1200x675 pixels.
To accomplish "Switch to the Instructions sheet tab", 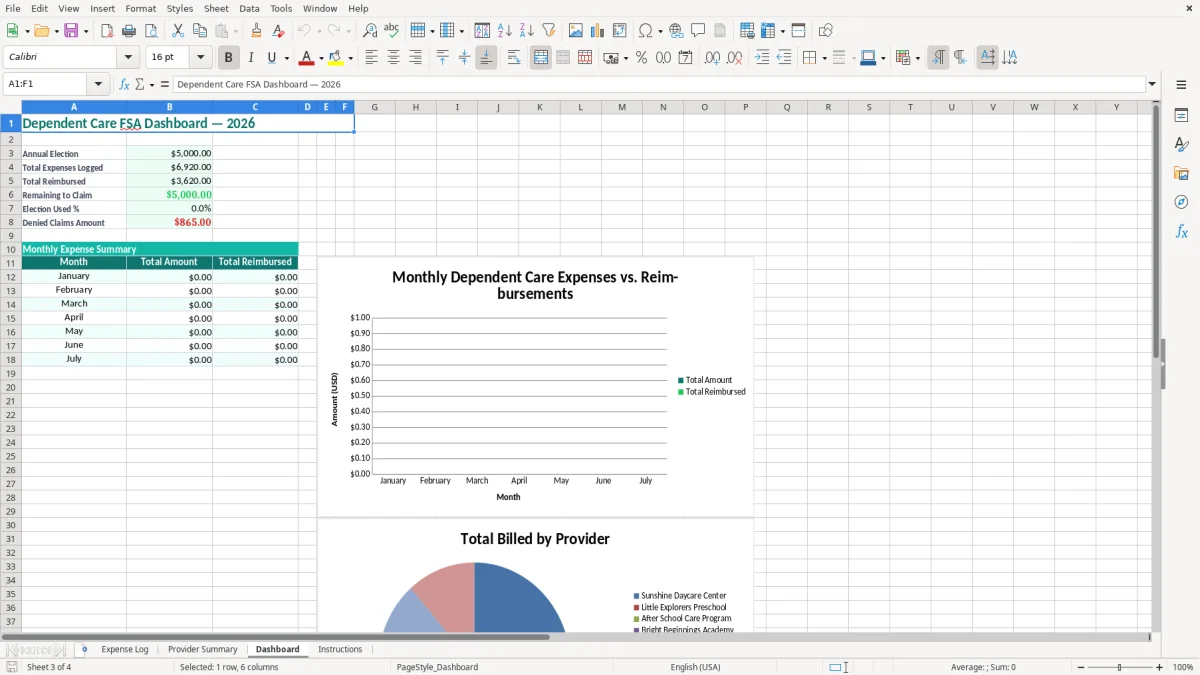I will coord(340,650).
